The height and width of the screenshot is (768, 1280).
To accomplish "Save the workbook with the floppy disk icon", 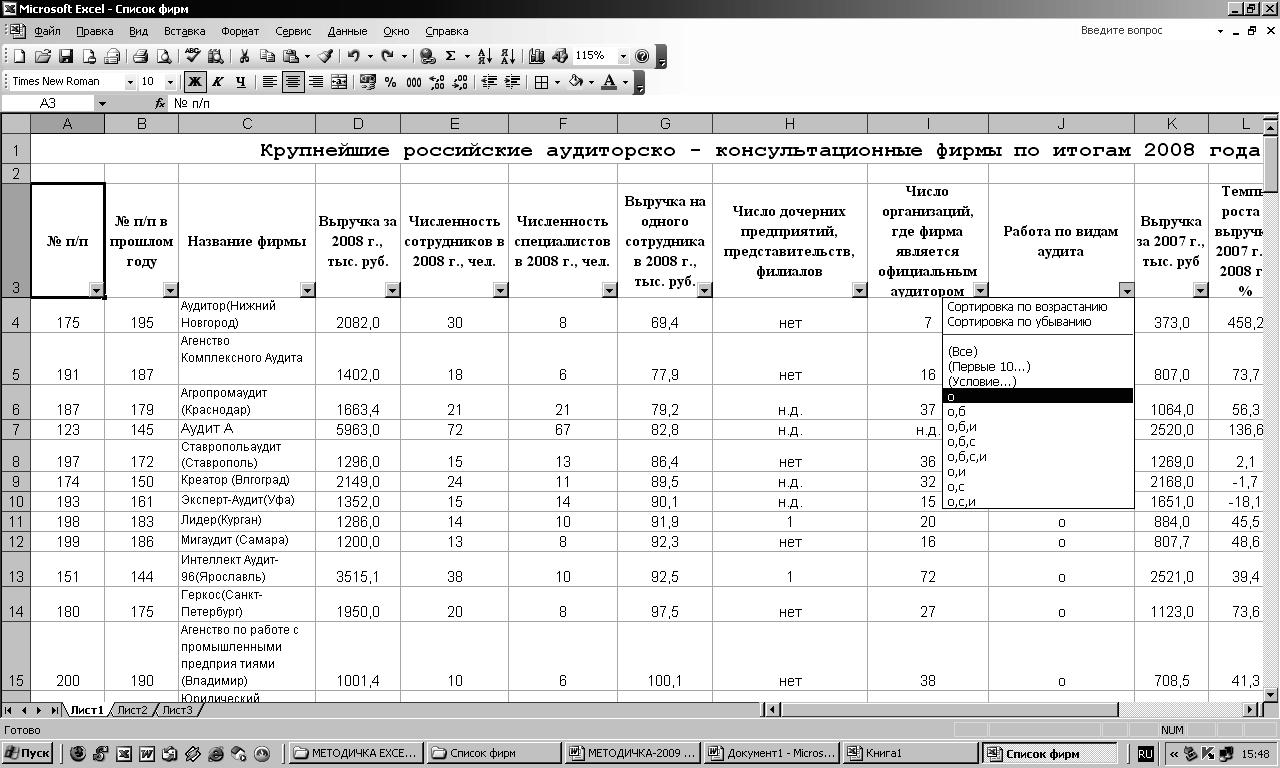I will pos(66,57).
